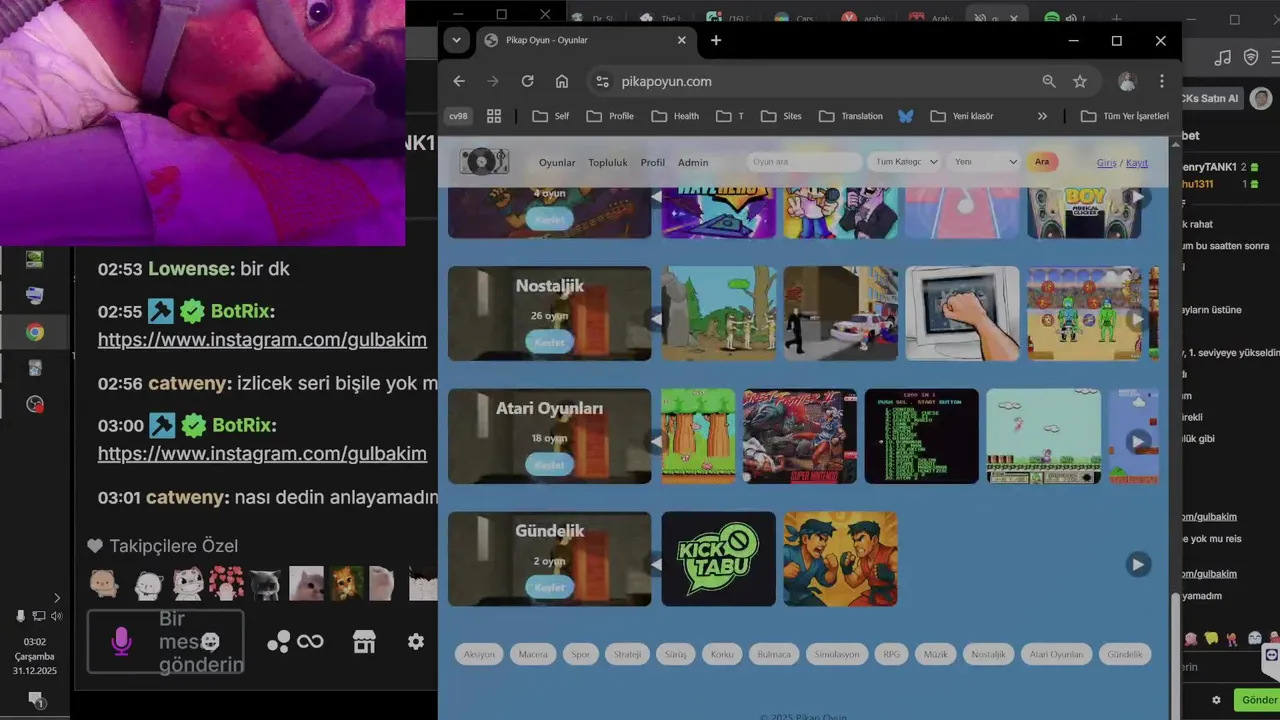The image size is (1280, 720).
Task: Open BotRix Instagram link at 02:55
Action: point(262,339)
